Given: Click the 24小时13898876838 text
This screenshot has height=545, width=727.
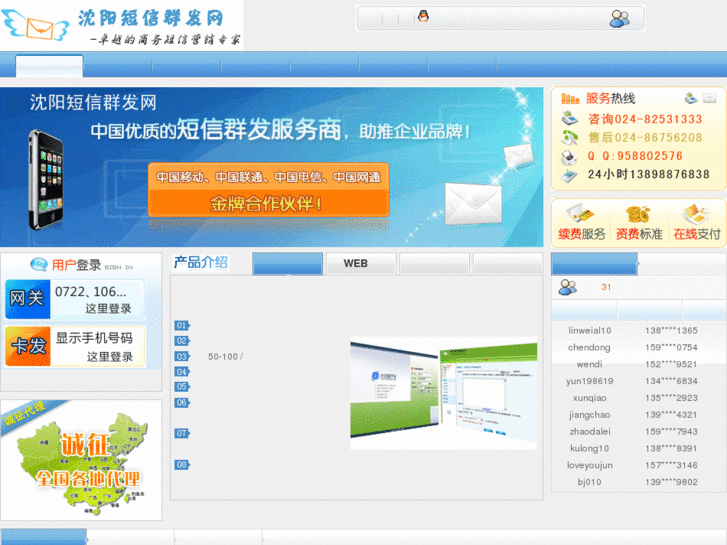Looking at the screenshot, I should click(x=649, y=174).
